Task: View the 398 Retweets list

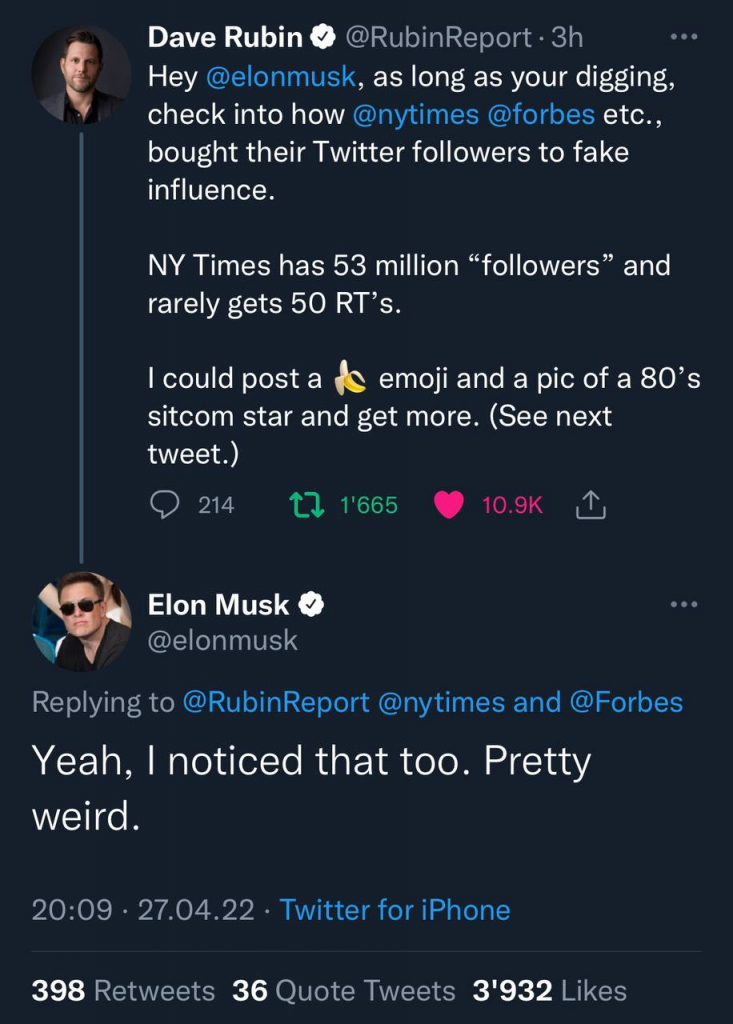Action: 123,991
